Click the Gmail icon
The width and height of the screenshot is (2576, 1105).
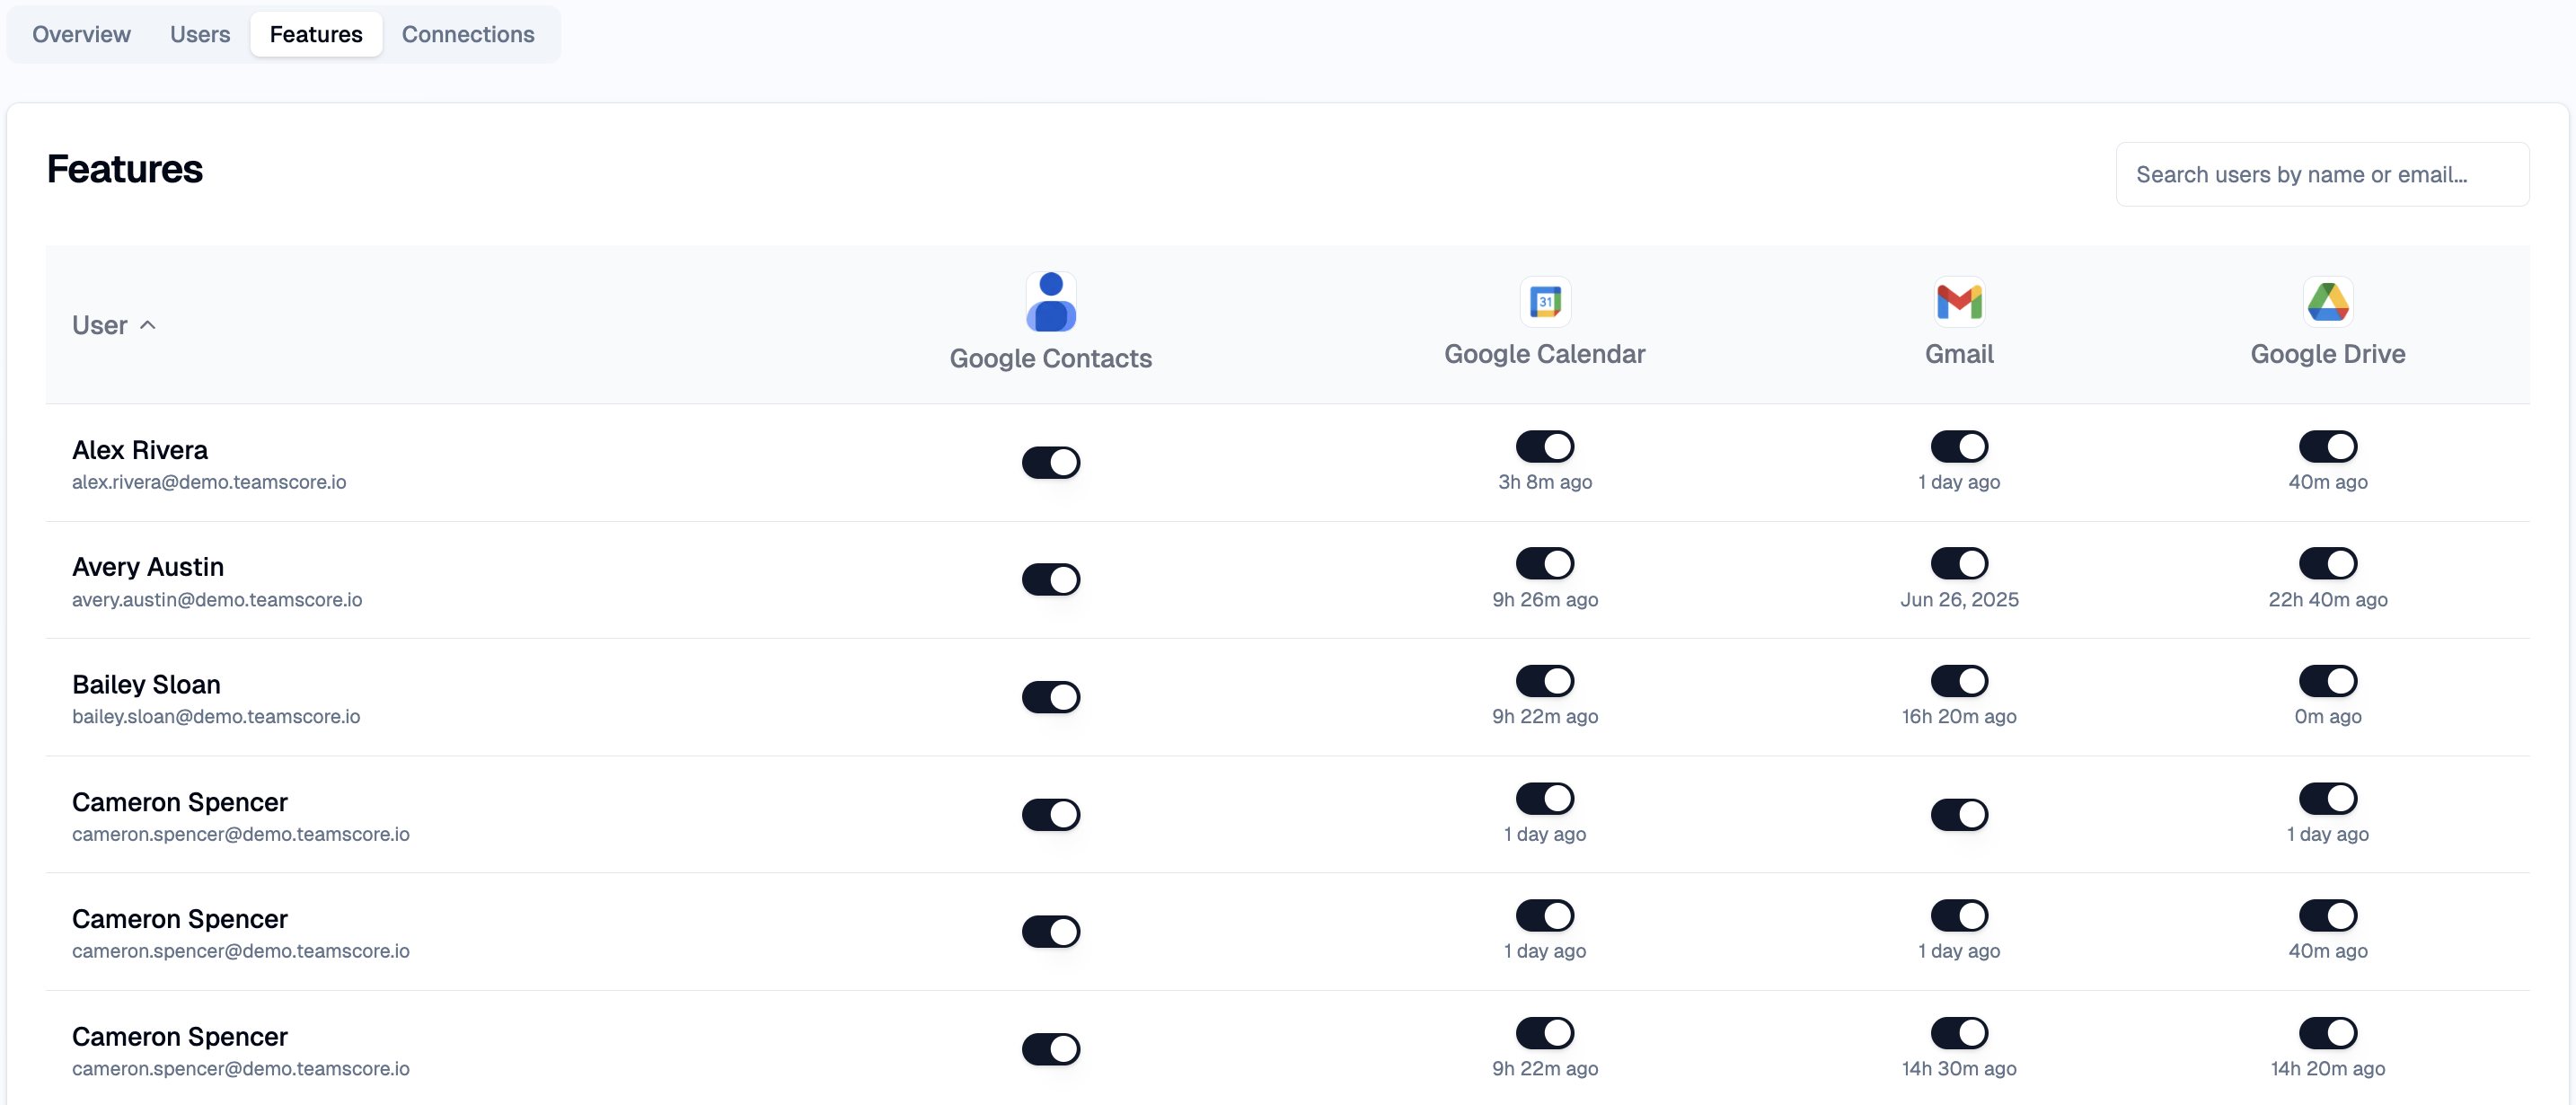coord(1958,301)
